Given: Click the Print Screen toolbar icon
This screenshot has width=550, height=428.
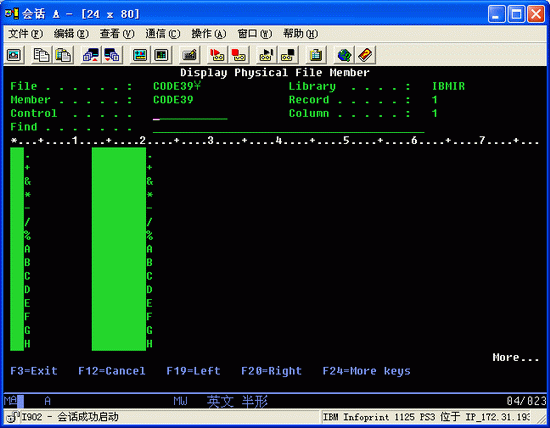Looking at the screenshot, I should [x=14, y=55].
